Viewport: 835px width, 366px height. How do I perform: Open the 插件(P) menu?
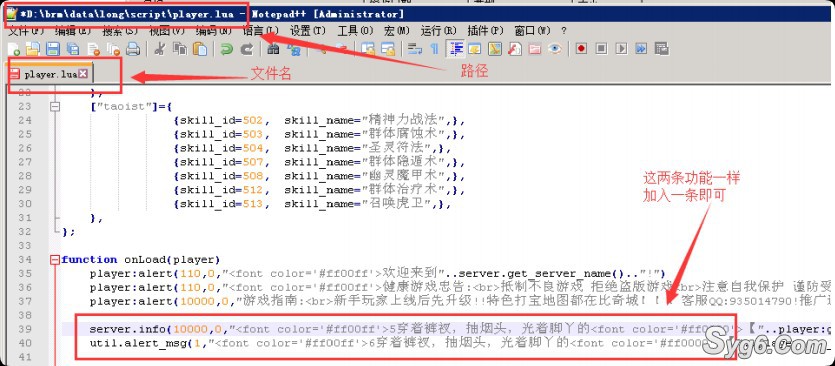point(486,30)
